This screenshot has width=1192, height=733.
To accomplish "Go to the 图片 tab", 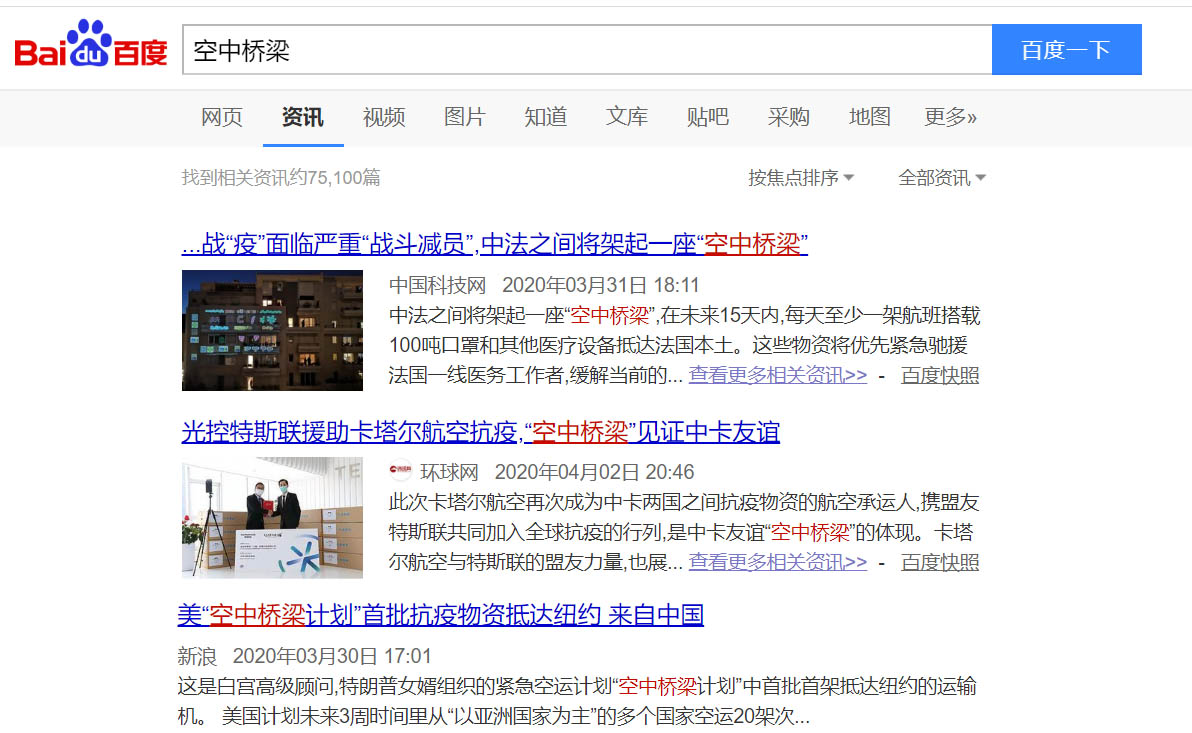I will coord(464,117).
